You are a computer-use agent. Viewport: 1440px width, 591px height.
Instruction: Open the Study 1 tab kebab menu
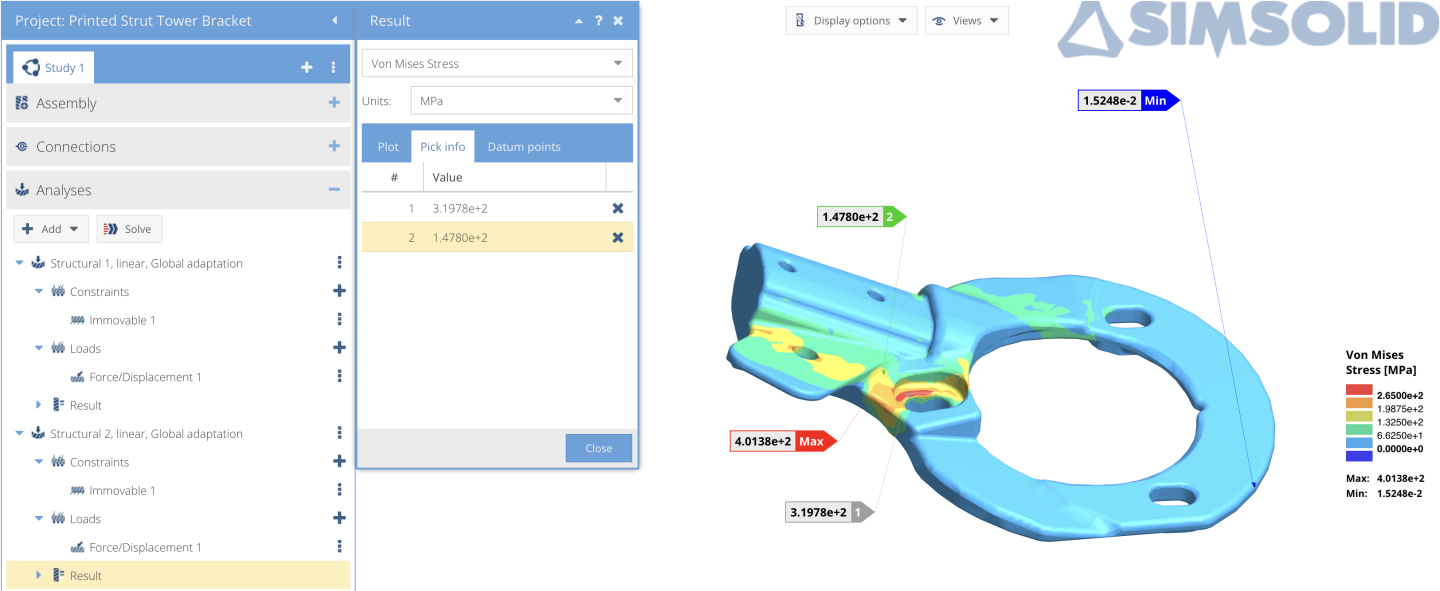pos(333,67)
